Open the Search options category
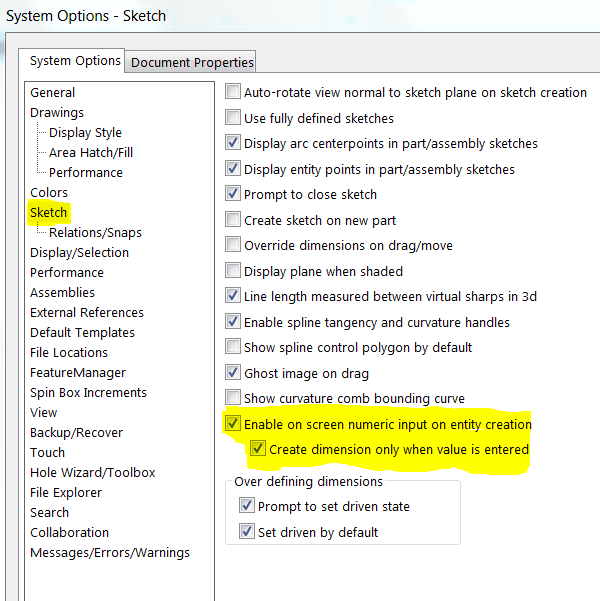The width and height of the screenshot is (600, 601). coord(49,512)
